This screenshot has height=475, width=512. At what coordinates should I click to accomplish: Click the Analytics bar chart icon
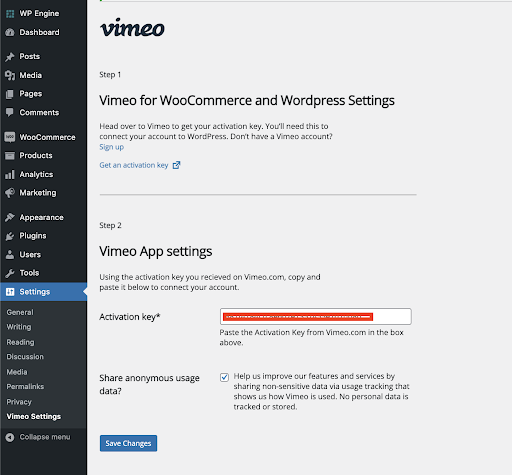pyautogui.click(x=10, y=174)
